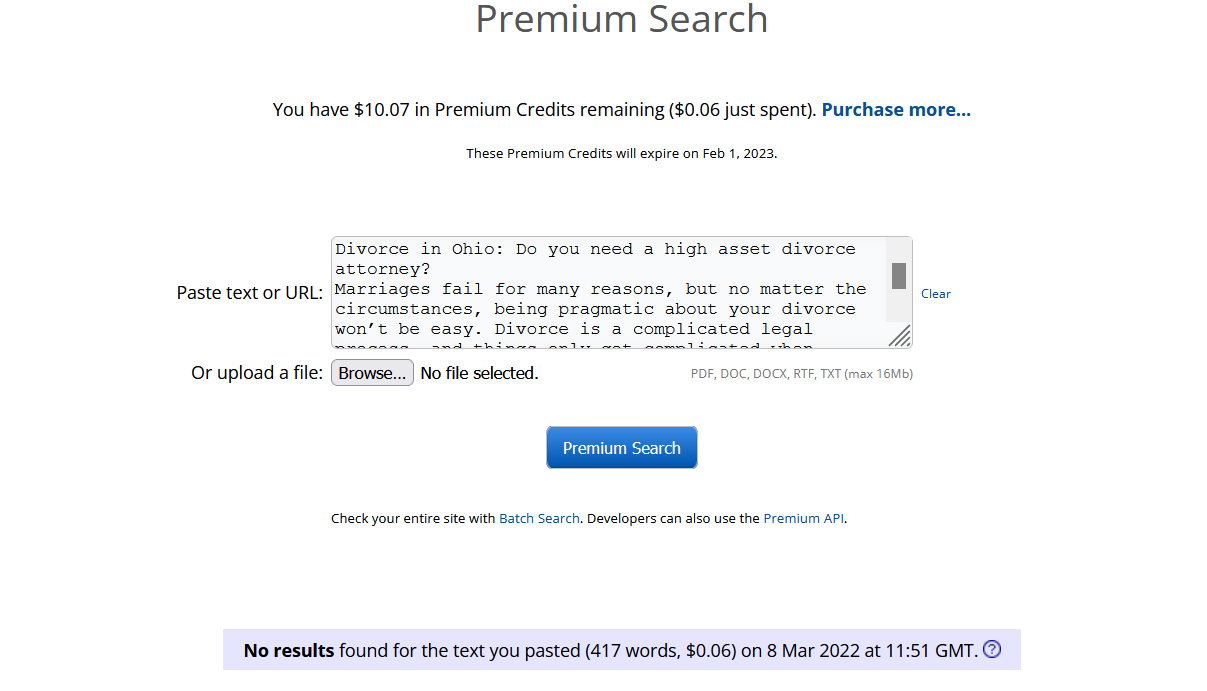Open the Purchase more link

pyautogui.click(x=896, y=110)
